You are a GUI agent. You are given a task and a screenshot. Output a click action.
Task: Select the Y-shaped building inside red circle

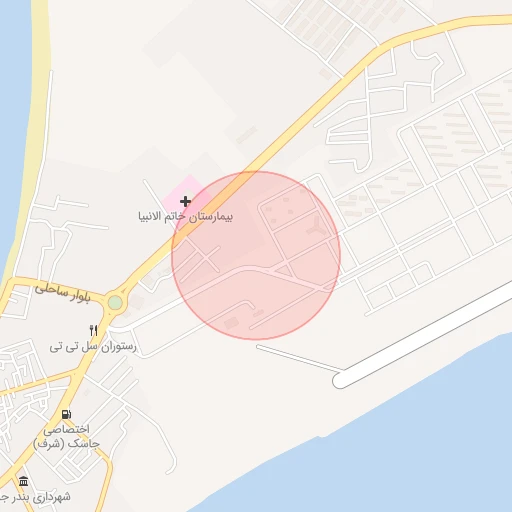317,227
